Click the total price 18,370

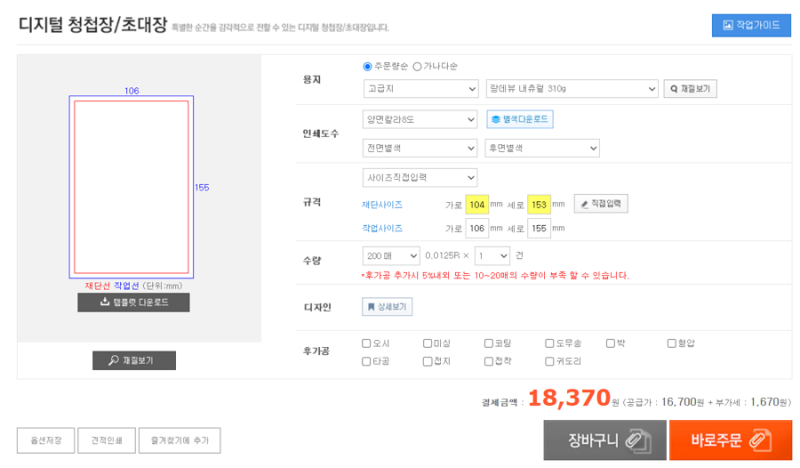click(x=569, y=398)
